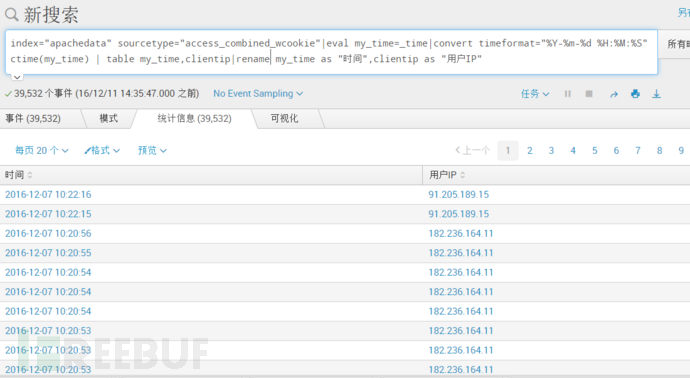This screenshot has width=690, height=378.
Task: Click the event count text 39,532 个事件
Action: 43,94
